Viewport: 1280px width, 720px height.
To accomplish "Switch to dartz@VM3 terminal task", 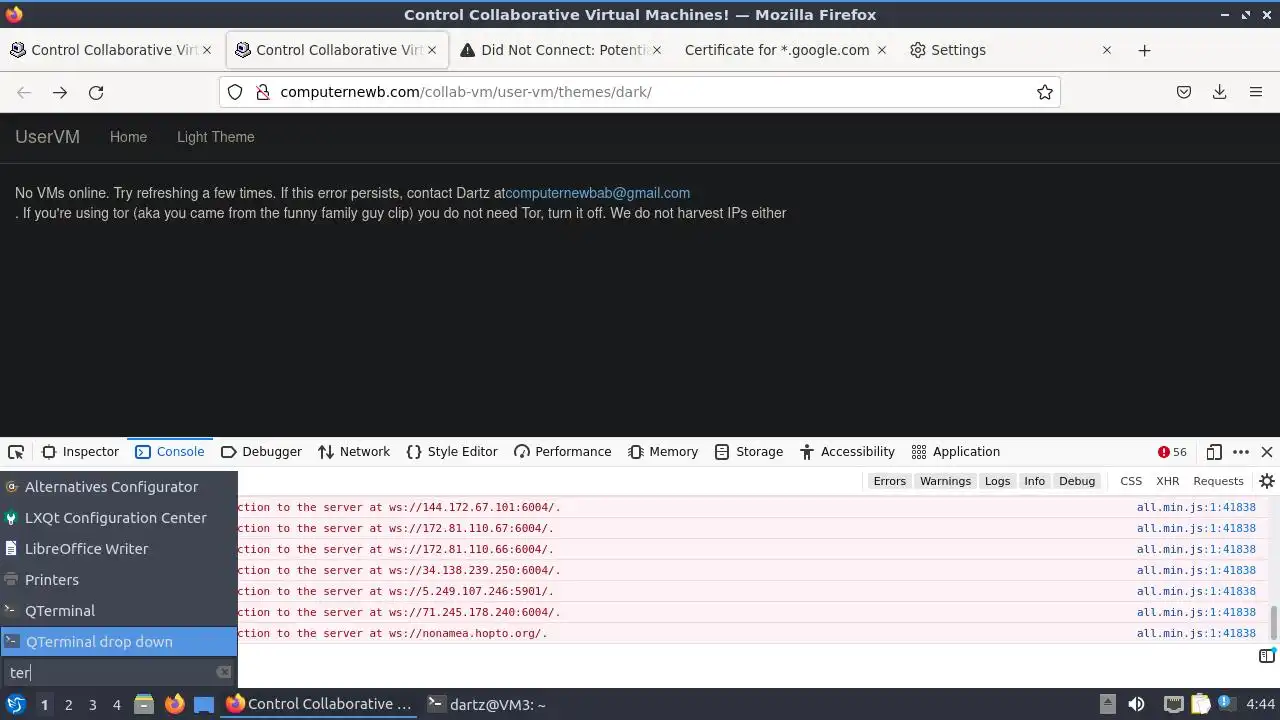I will tap(487, 704).
